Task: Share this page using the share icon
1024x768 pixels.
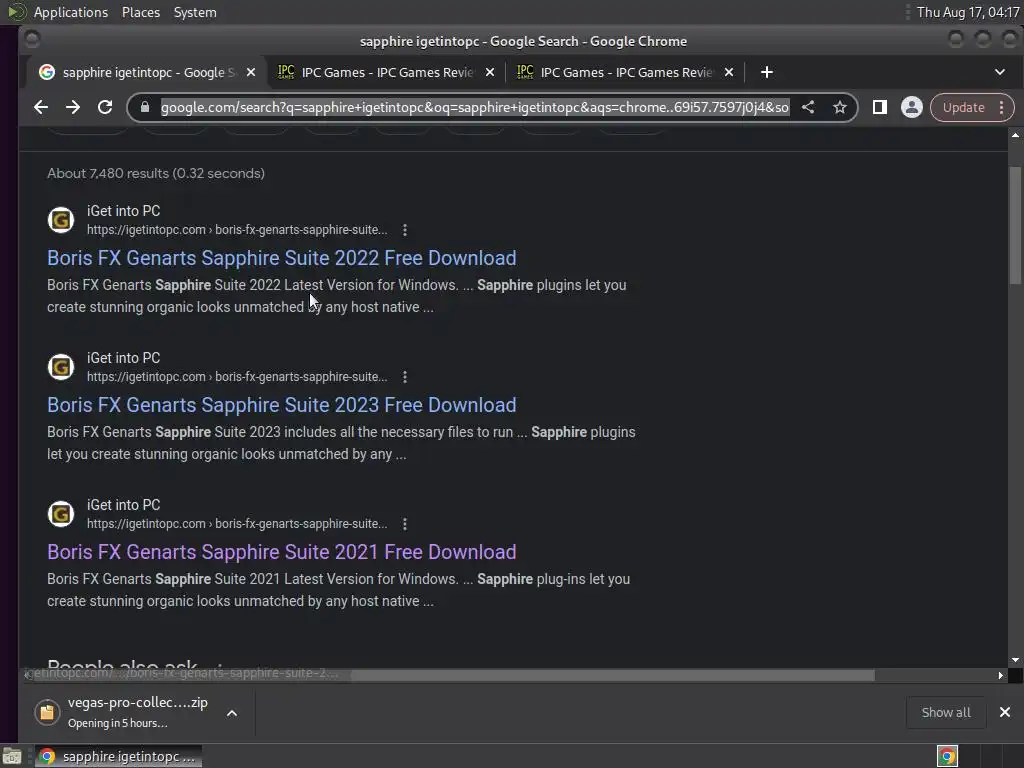Action: [x=808, y=107]
